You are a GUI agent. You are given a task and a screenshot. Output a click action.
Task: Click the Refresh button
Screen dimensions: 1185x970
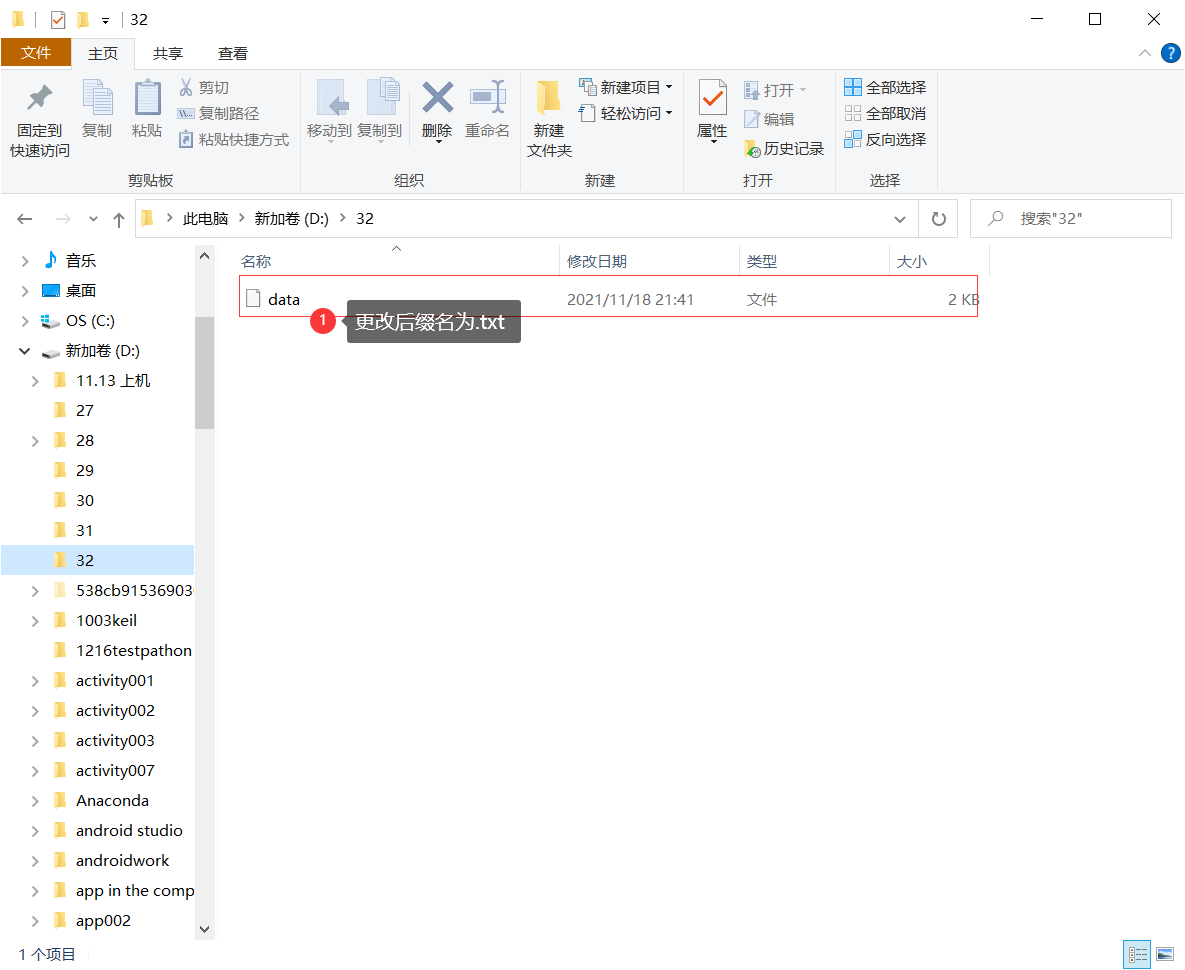click(939, 219)
